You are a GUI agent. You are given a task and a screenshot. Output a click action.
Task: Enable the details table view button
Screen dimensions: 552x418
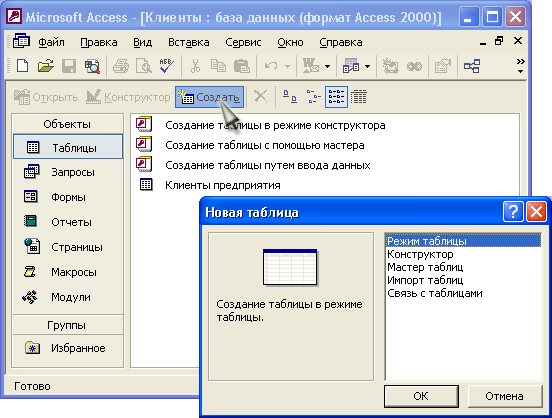pos(359,97)
